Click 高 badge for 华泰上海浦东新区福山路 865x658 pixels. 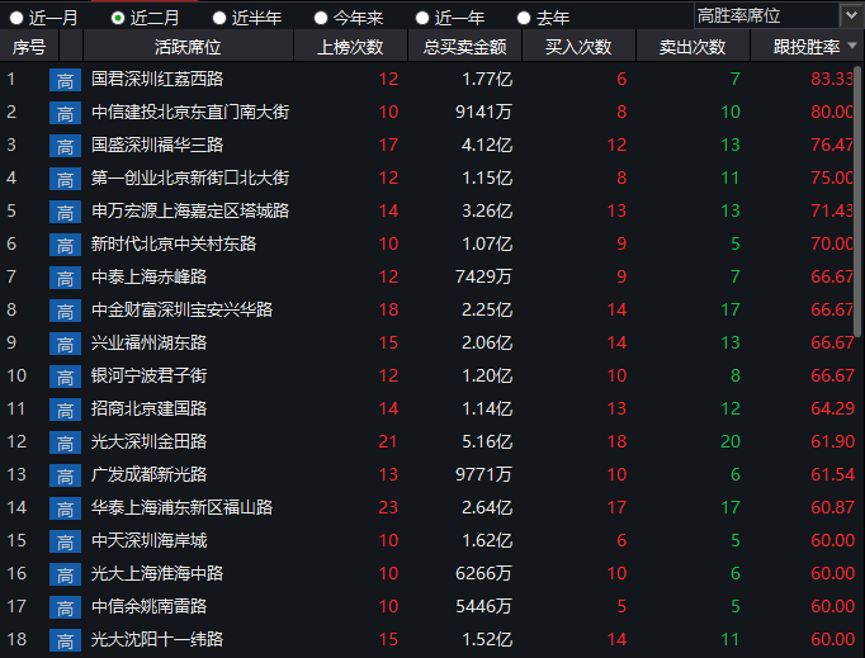pos(65,509)
